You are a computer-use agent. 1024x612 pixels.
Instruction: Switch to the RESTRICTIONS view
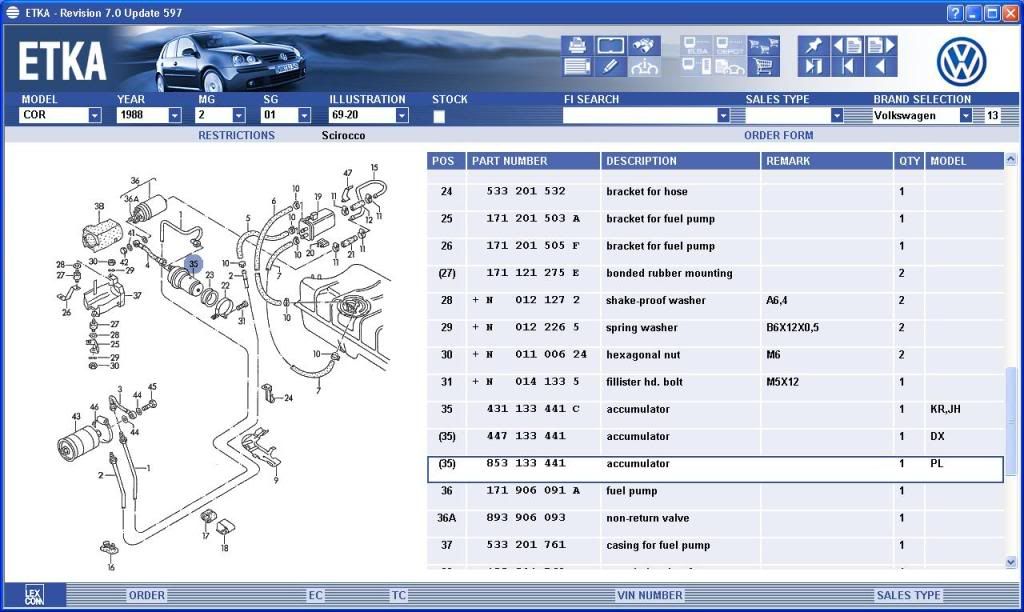point(236,135)
